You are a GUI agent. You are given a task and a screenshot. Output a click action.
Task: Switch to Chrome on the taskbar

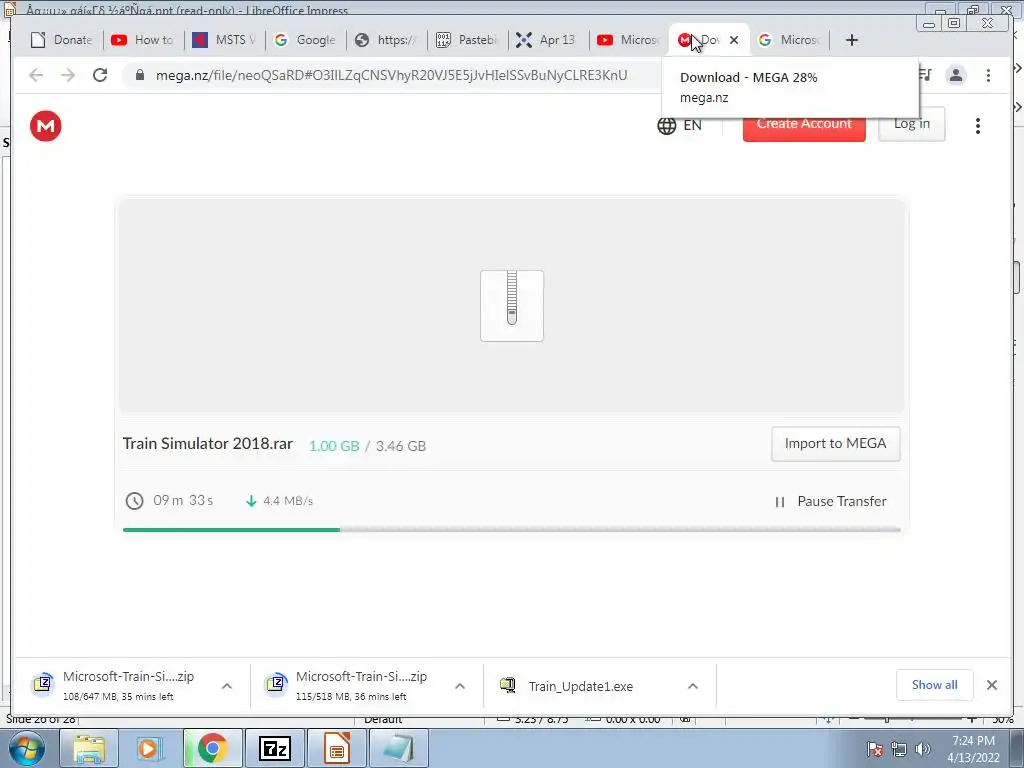[212, 748]
